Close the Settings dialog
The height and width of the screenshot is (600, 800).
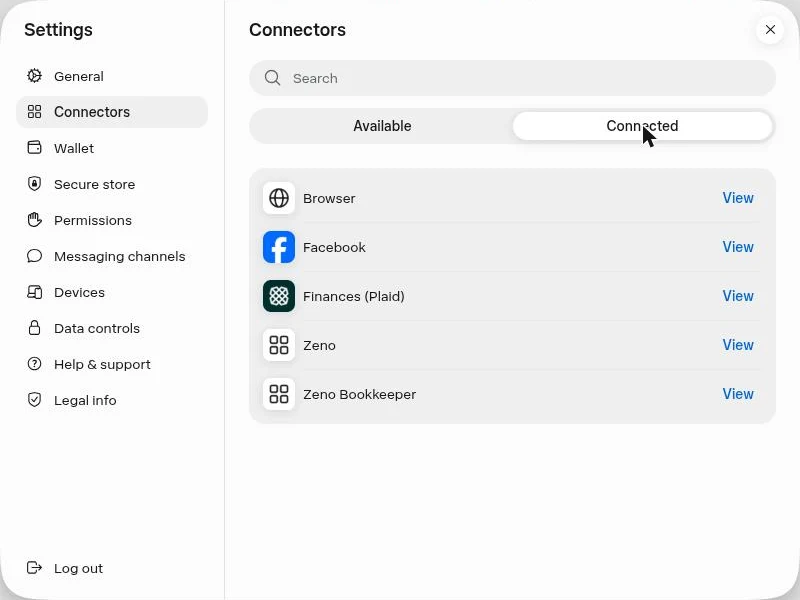[x=770, y=30]
